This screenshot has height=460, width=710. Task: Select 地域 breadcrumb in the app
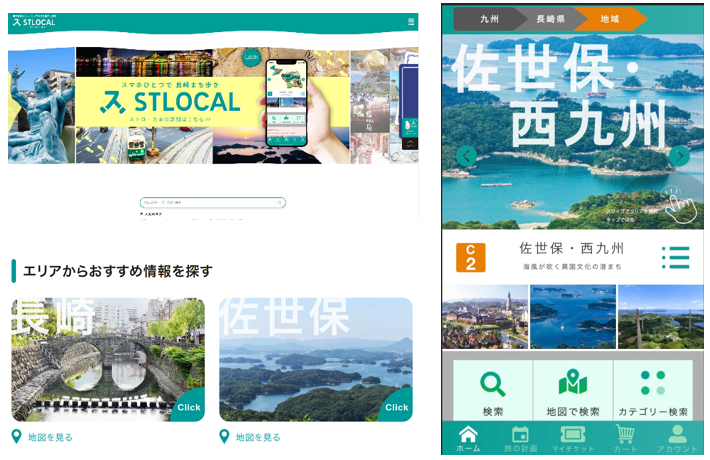(610, 19)
